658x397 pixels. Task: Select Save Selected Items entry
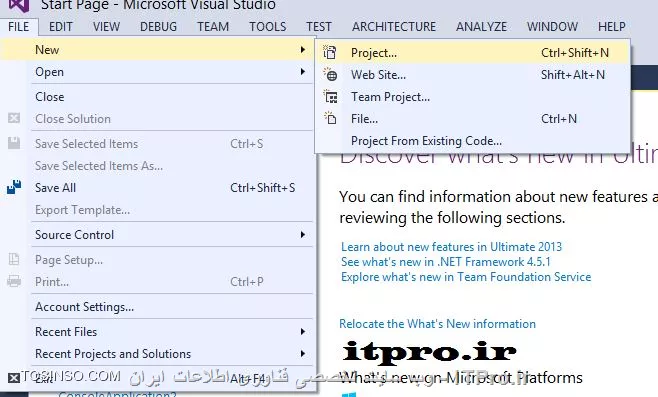click(157, 144)
